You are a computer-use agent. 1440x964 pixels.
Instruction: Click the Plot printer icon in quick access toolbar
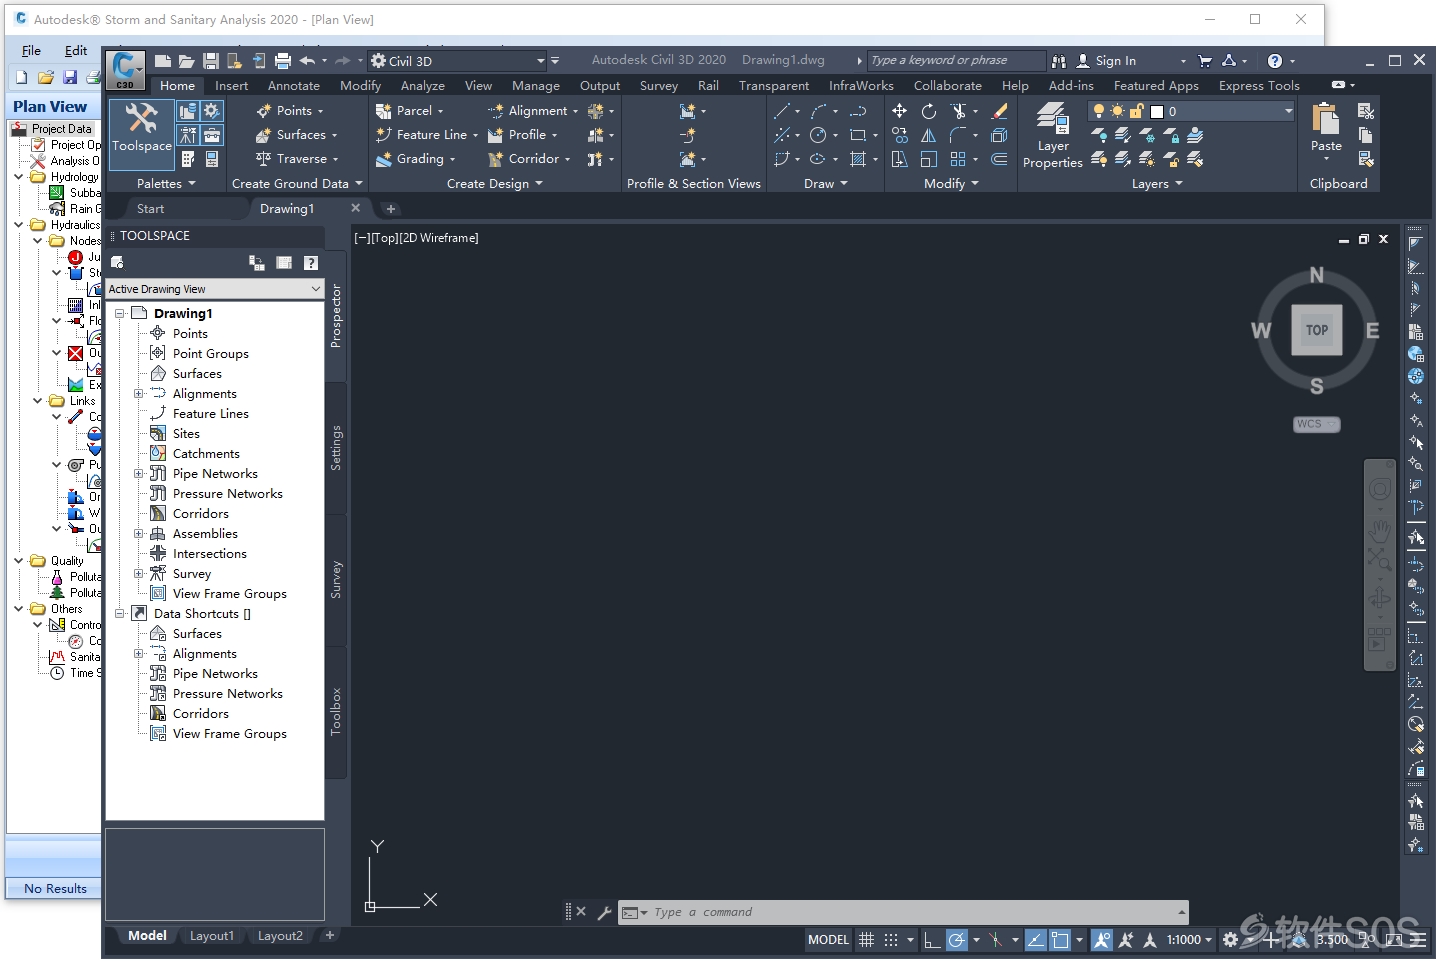click(283, 61)
